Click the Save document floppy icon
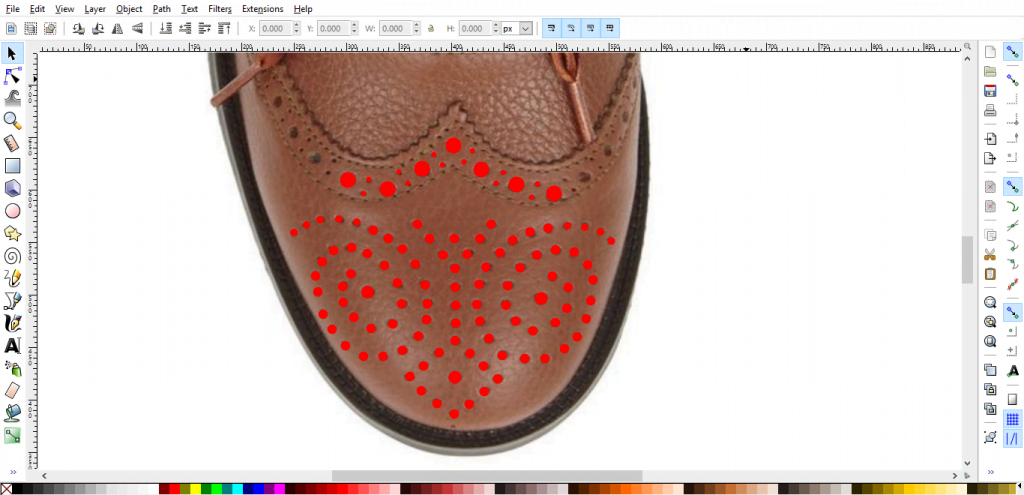 pos(991,91)
